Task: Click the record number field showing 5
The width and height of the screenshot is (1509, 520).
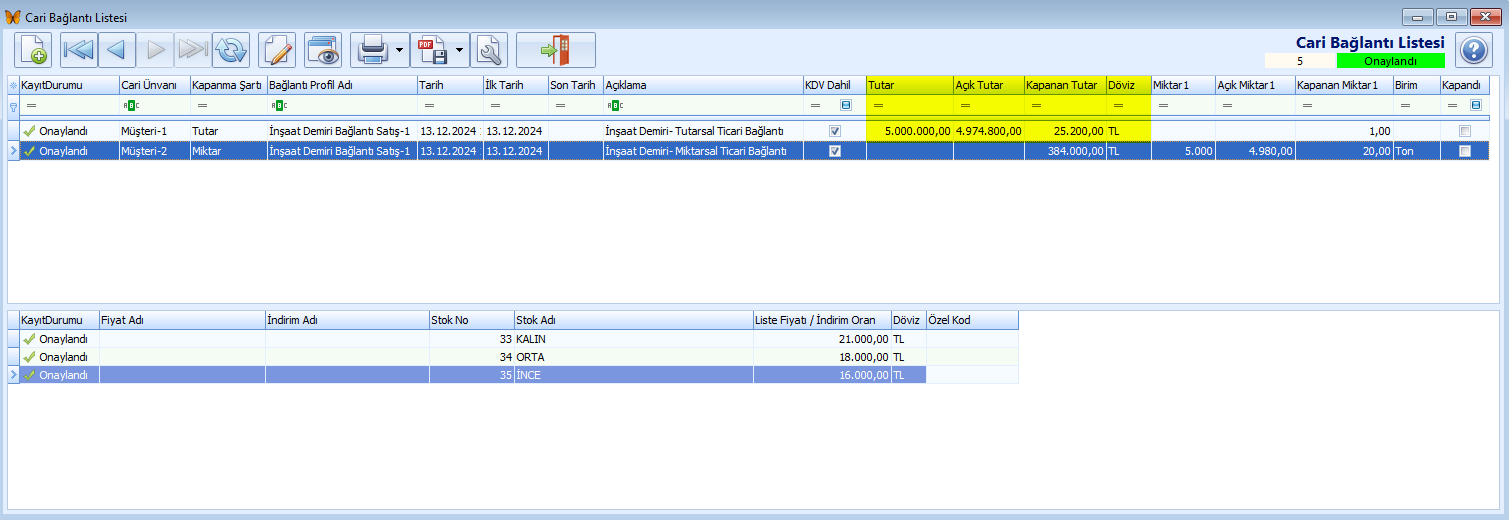Action: (x=1300, y=61)
